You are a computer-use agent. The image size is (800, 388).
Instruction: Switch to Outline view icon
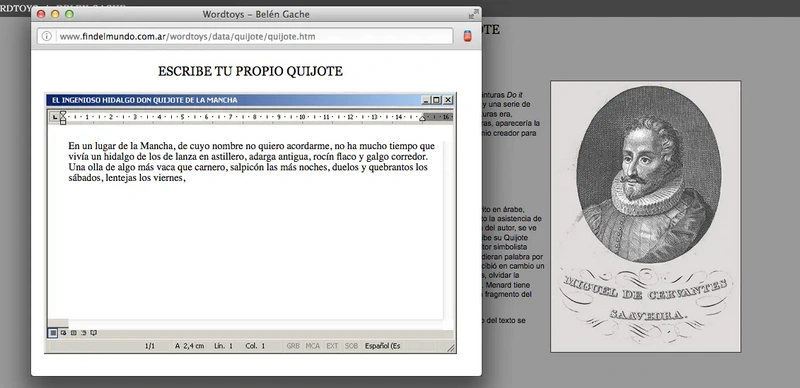[x=84, y=333]
